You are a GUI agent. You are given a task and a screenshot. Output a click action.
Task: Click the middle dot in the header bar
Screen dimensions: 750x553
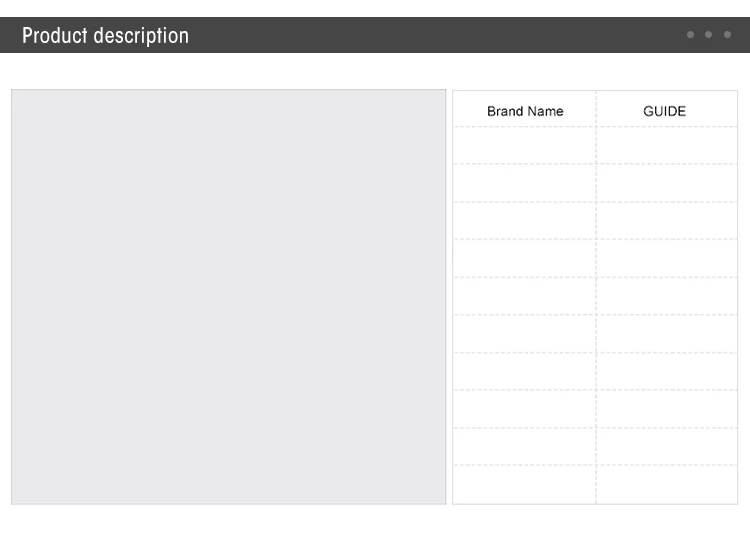click(x=709, y=35)
